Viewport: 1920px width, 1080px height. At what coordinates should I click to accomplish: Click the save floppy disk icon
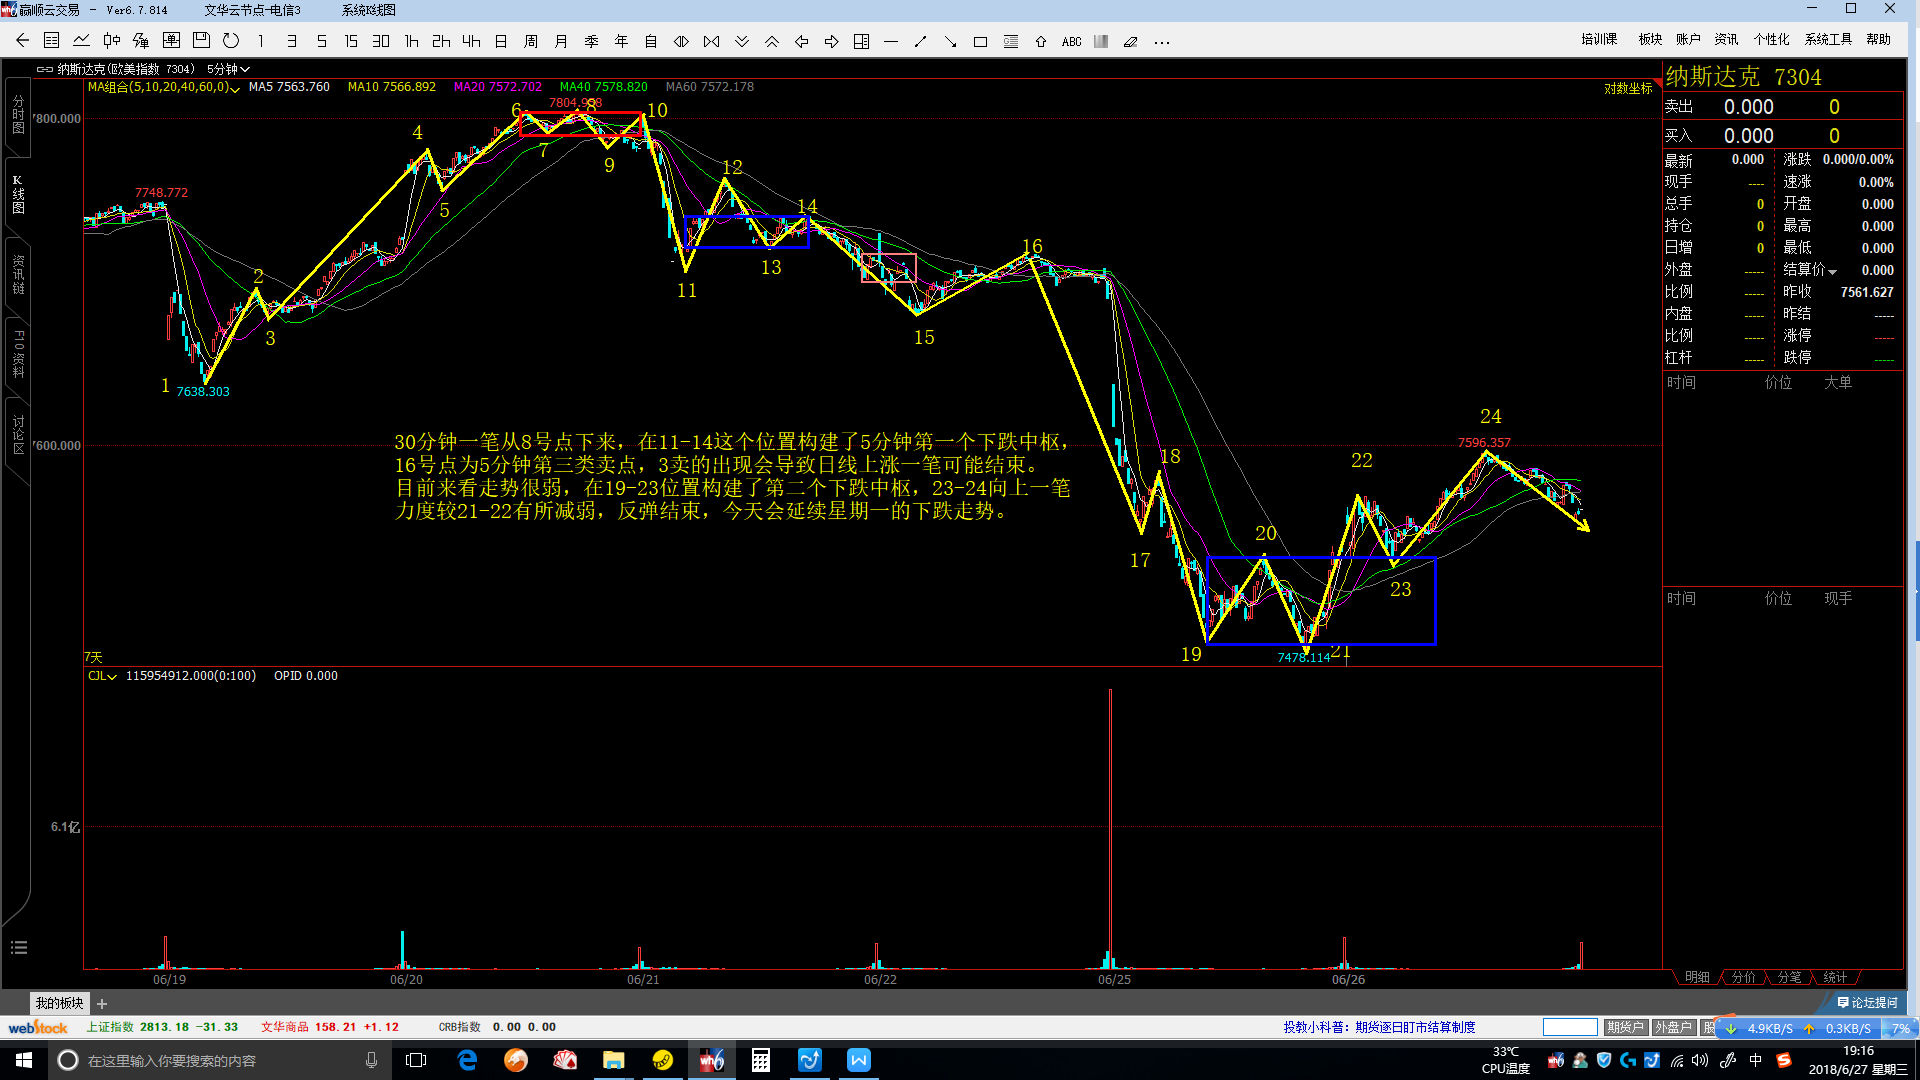tap(201, 41)
